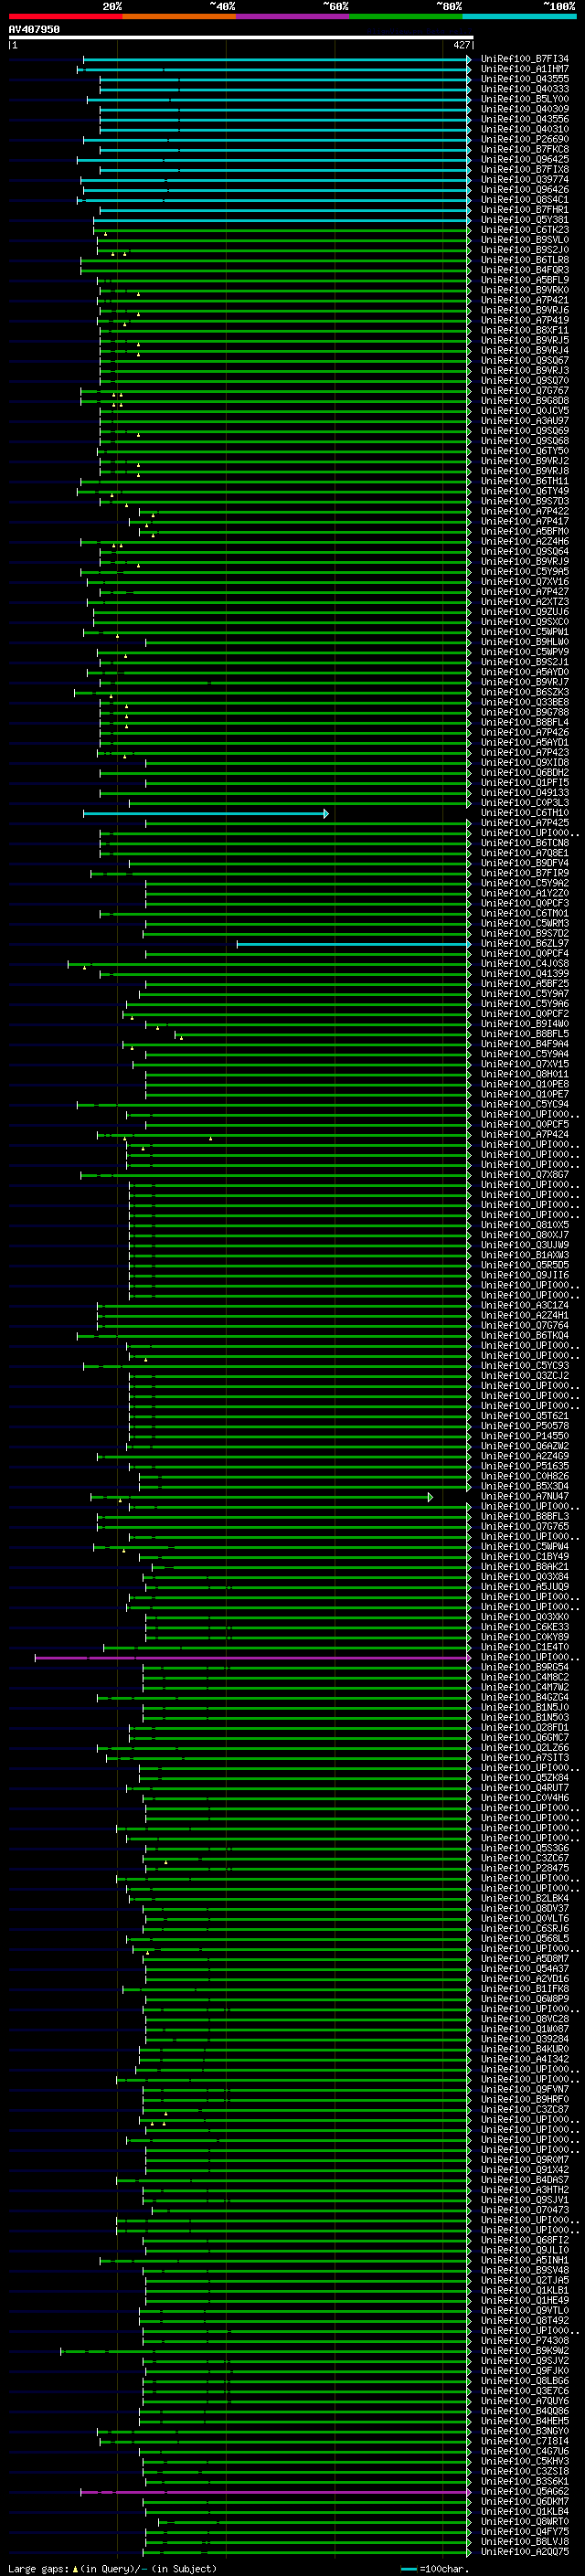Click the green ~80% identity legend segment
This screenshot has height=2576, width=585.
[406, 17]
